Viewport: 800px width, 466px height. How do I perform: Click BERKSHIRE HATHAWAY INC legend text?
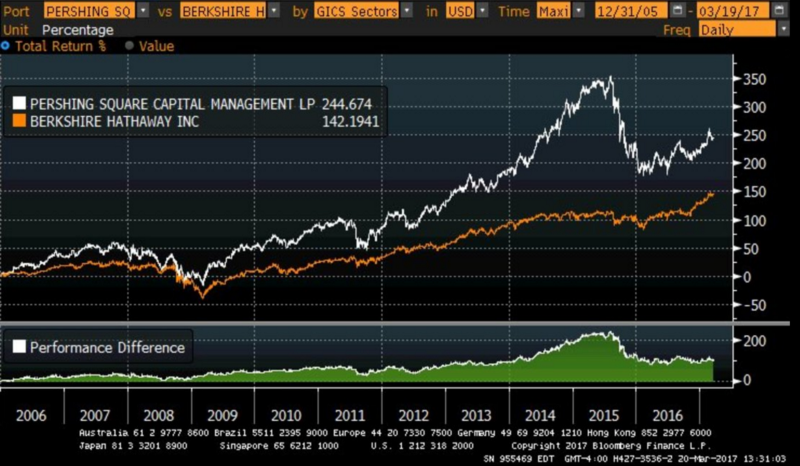coord(115,121)
